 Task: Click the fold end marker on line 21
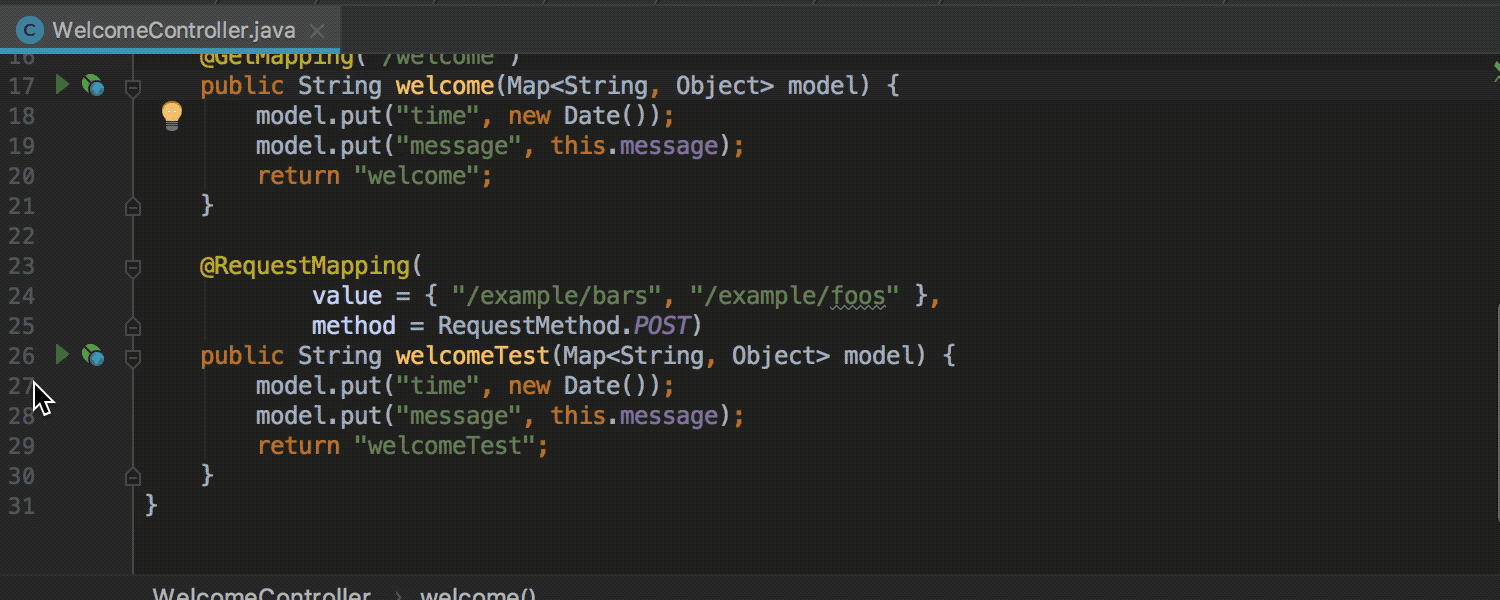(132, 207)
